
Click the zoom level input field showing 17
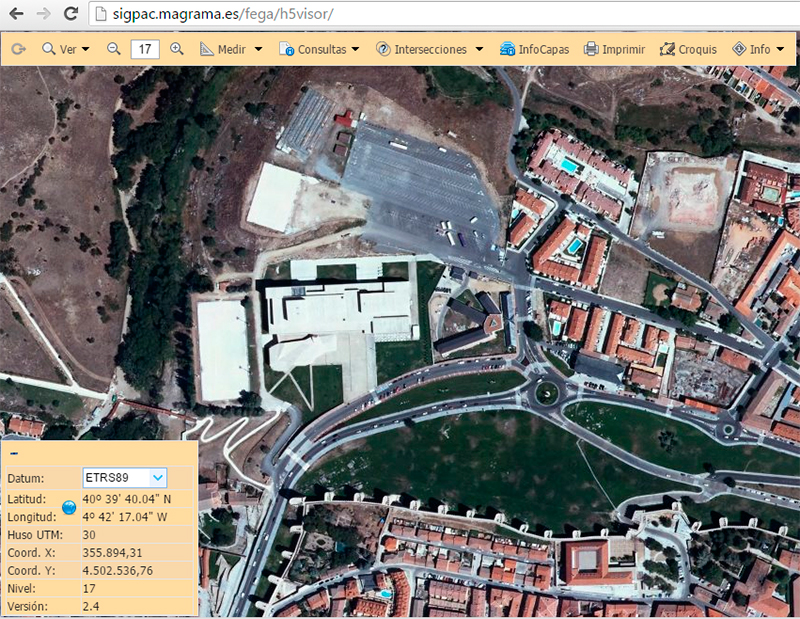click(x=145, y=49)
